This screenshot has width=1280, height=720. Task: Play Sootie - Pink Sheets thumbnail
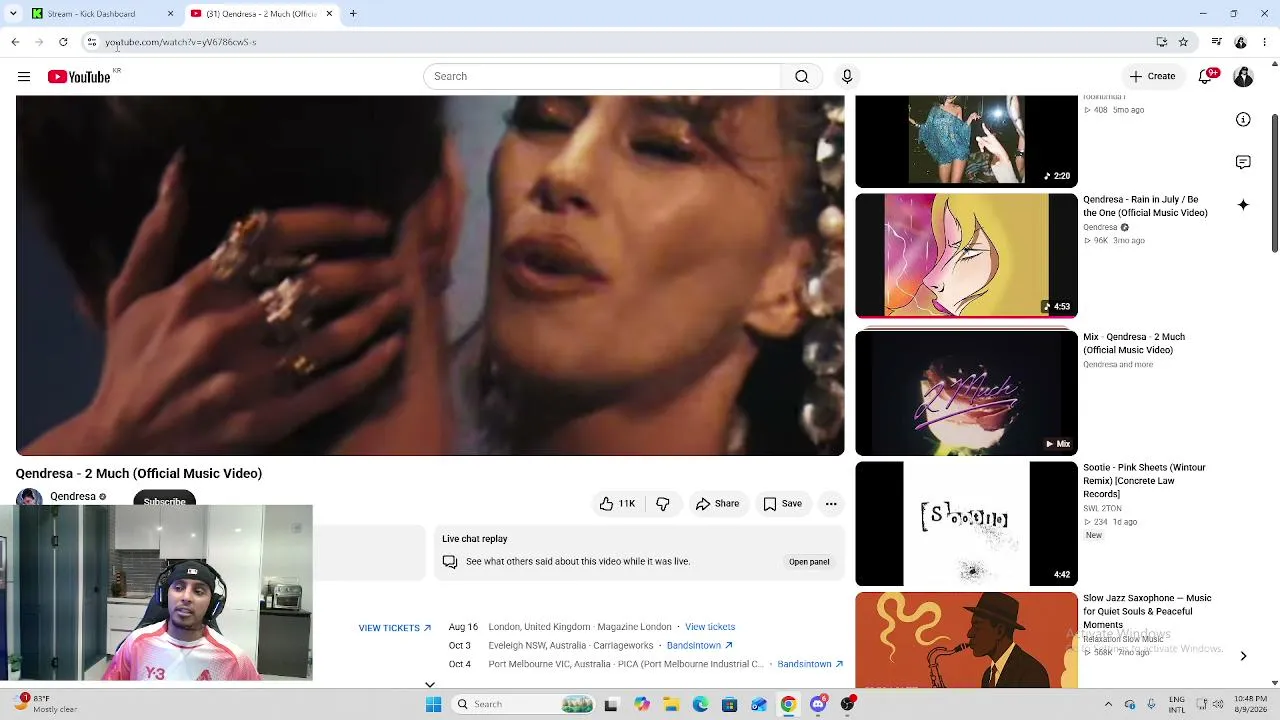966,524
